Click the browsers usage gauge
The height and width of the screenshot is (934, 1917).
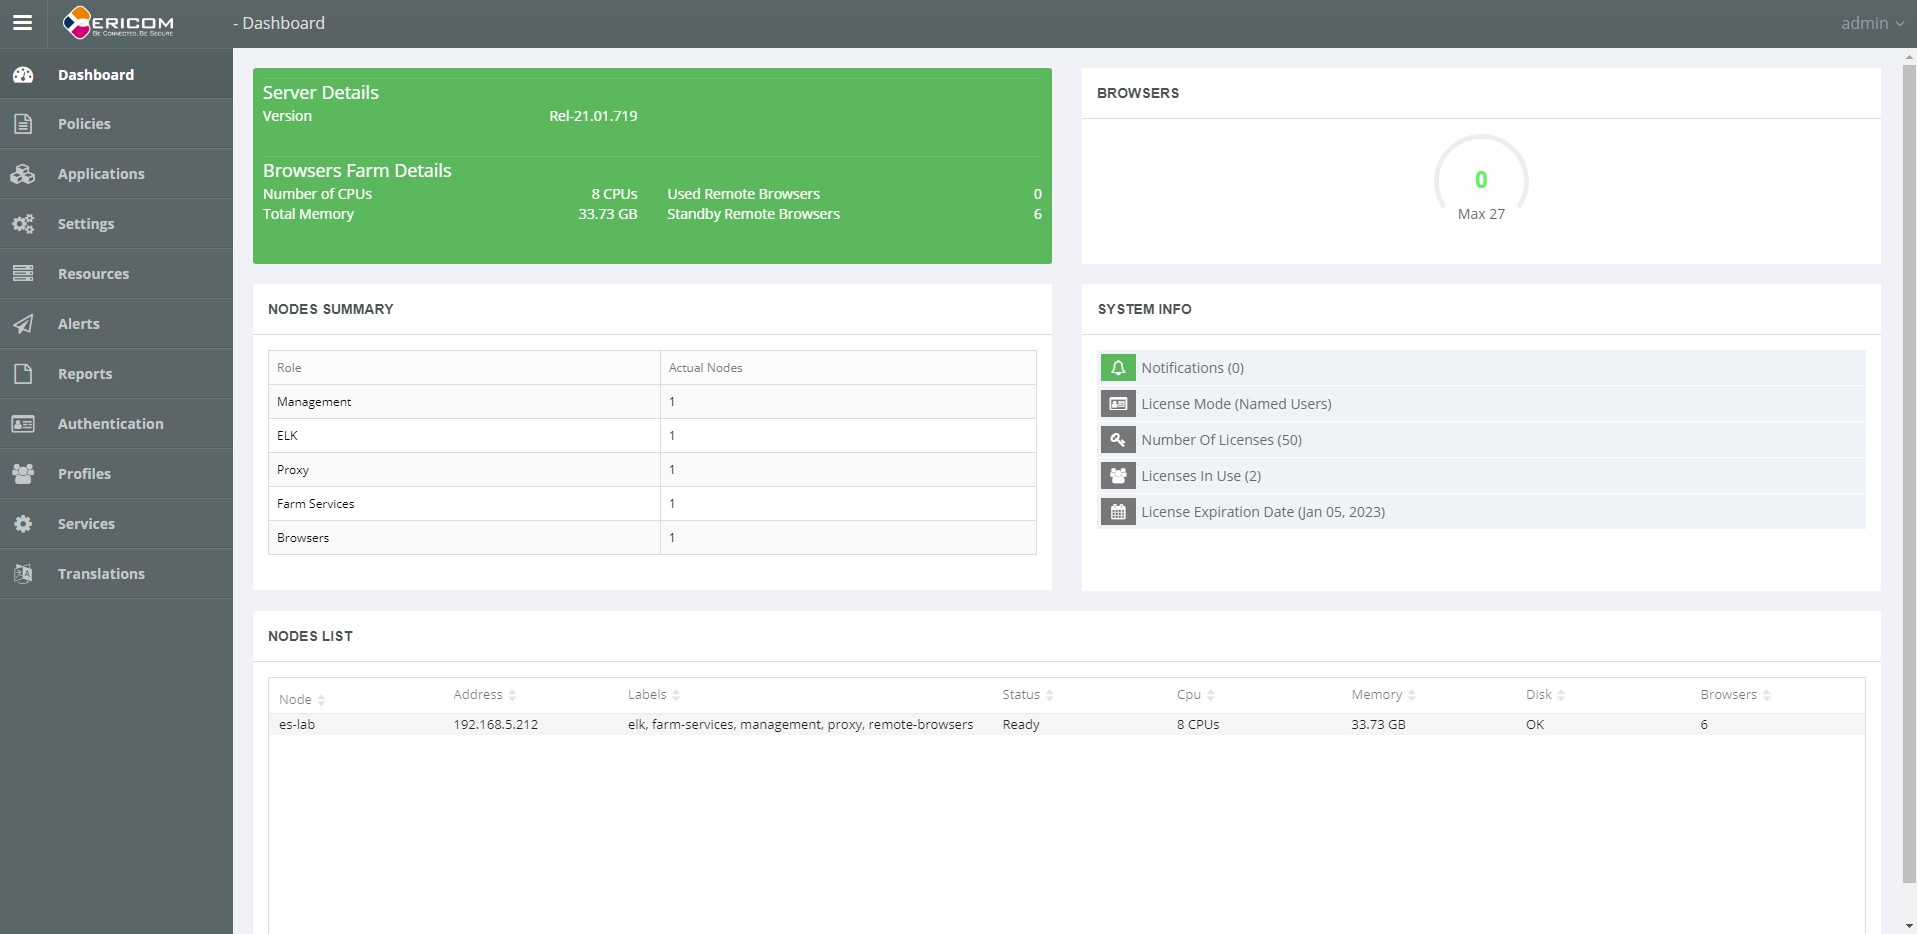[x=1481, y=181]
